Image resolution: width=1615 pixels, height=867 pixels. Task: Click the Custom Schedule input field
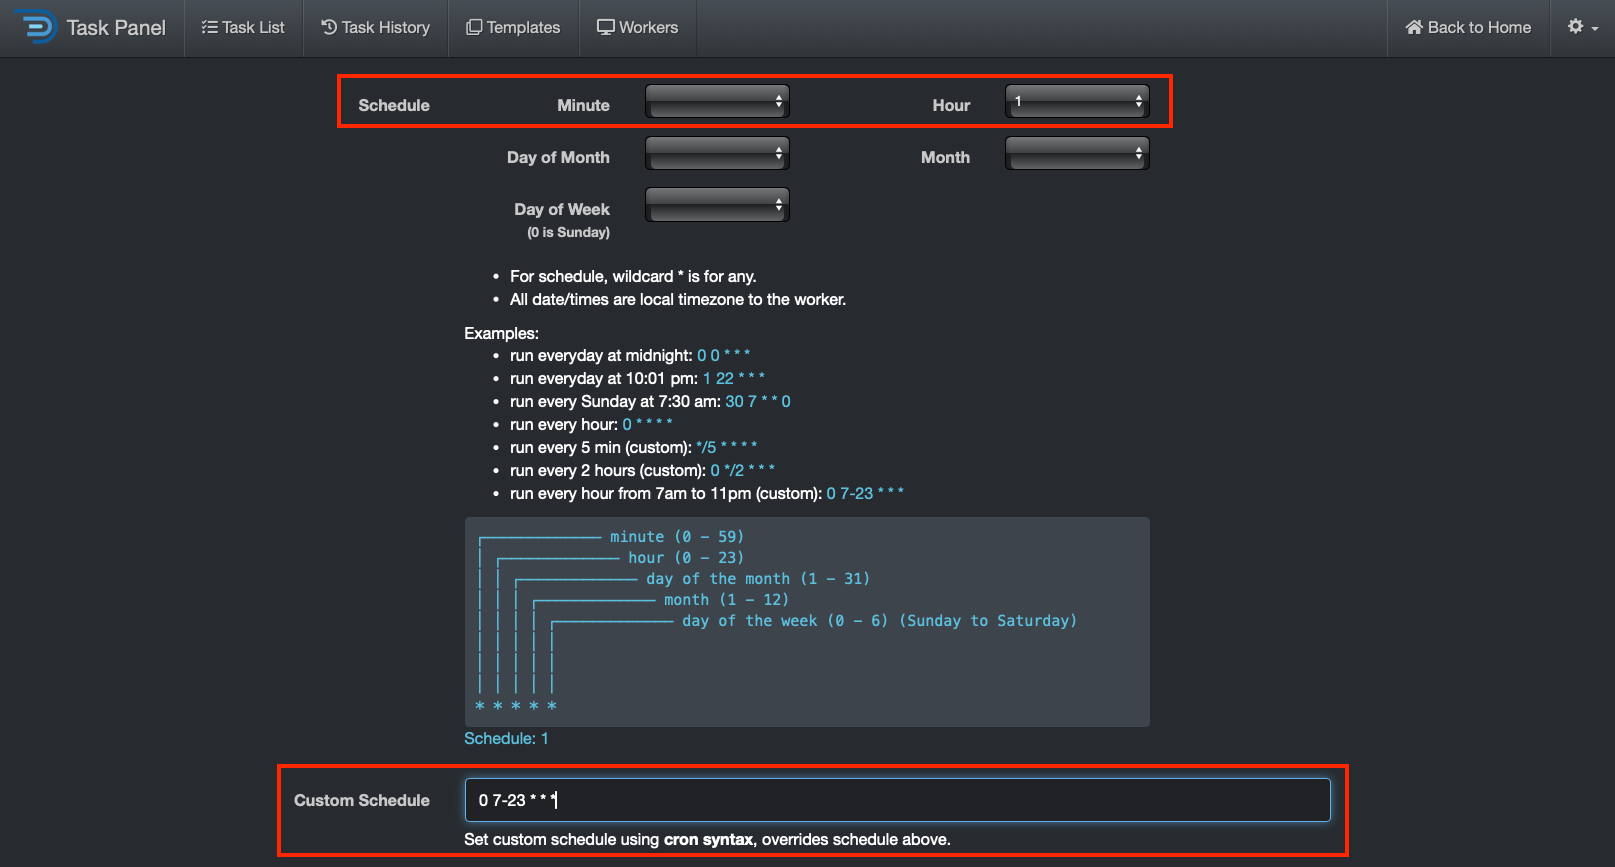[897, 800]
